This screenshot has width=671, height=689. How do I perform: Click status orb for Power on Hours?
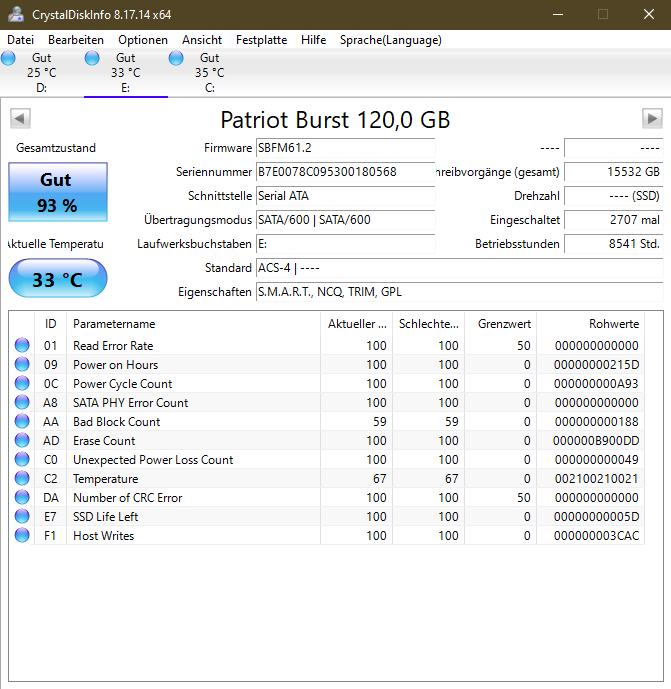[22, 364]
